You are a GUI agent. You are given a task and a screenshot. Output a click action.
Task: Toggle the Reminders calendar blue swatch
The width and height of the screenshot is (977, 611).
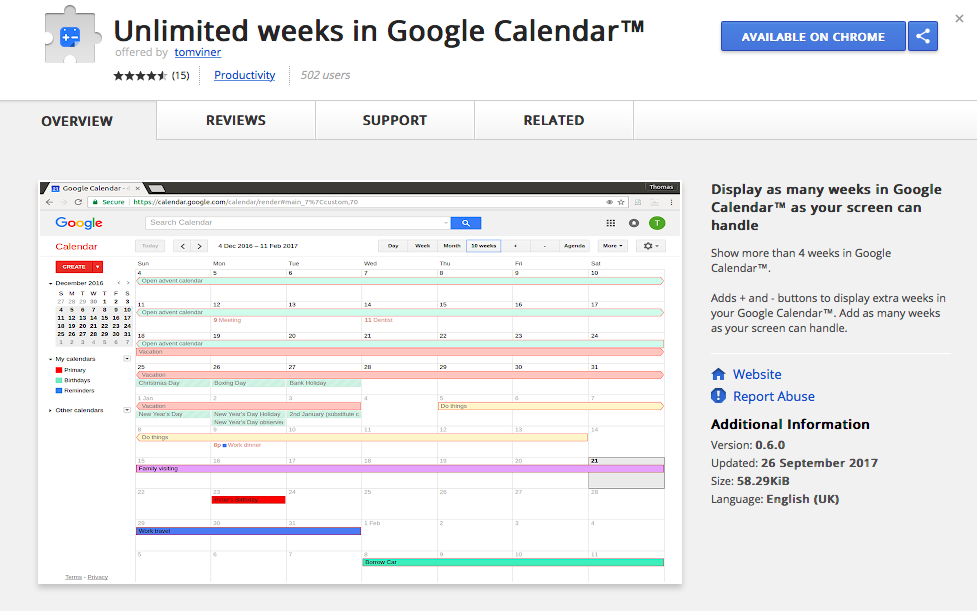59,391
